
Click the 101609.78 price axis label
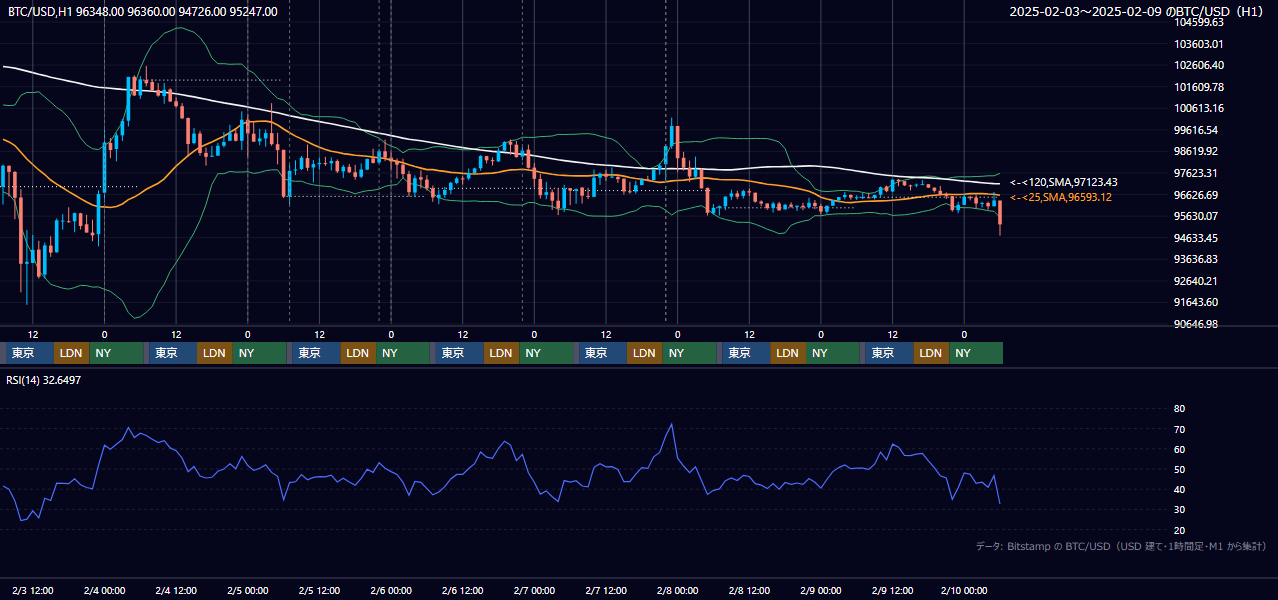[x=1199, y=87]
